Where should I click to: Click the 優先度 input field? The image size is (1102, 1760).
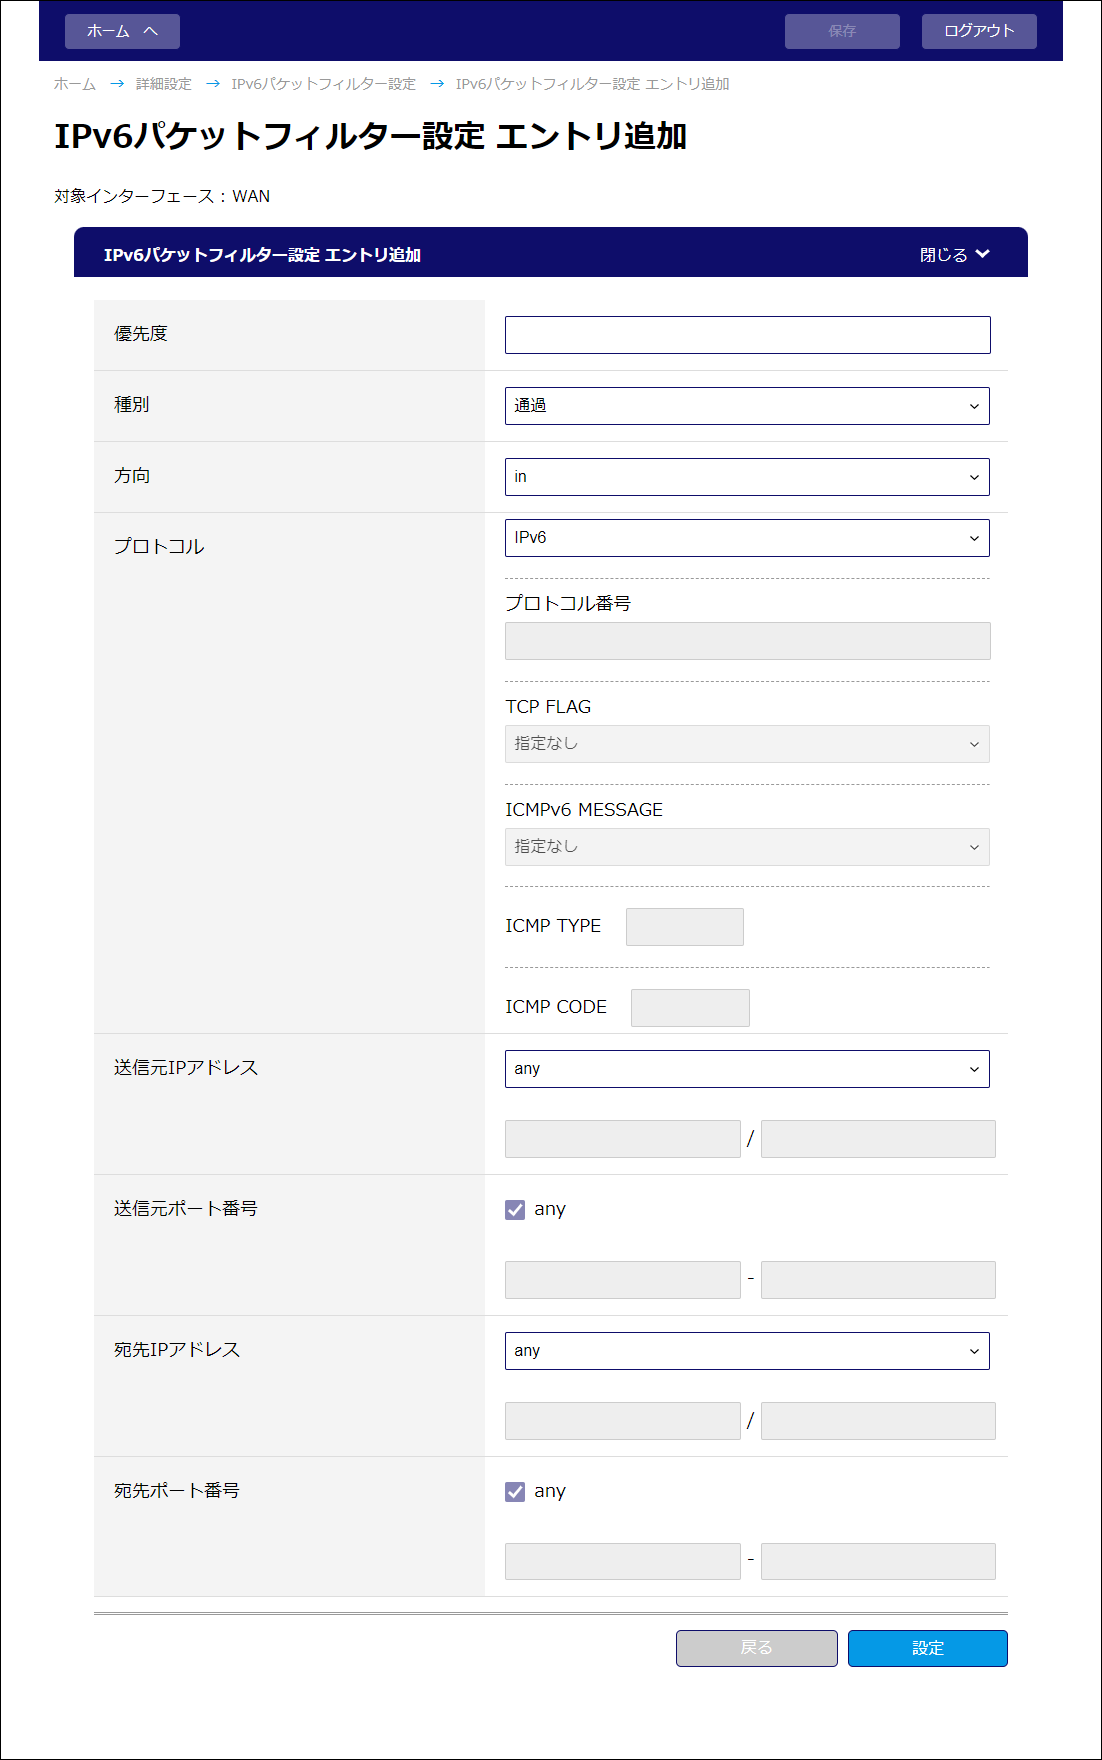[x=747, y=335]
